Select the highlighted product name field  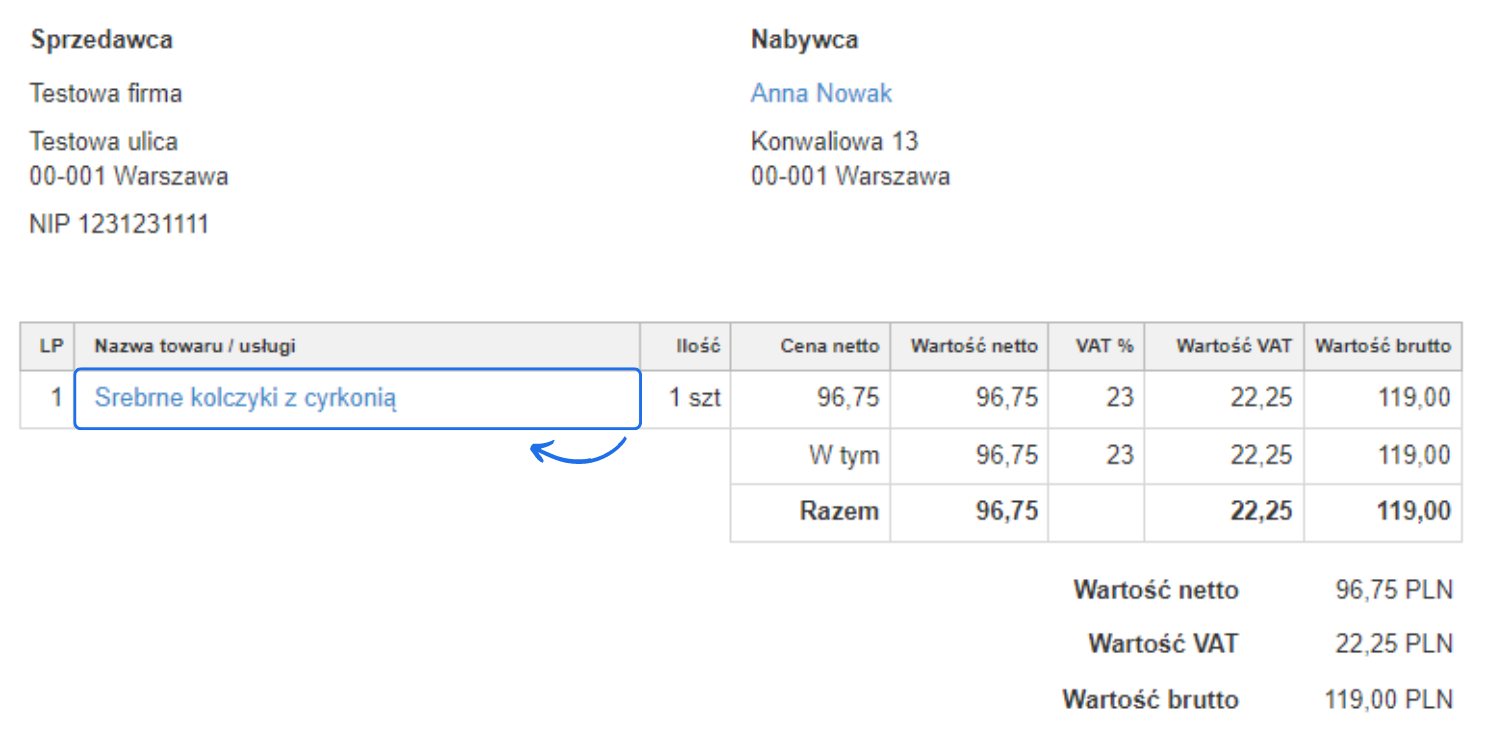pos(357,397)
